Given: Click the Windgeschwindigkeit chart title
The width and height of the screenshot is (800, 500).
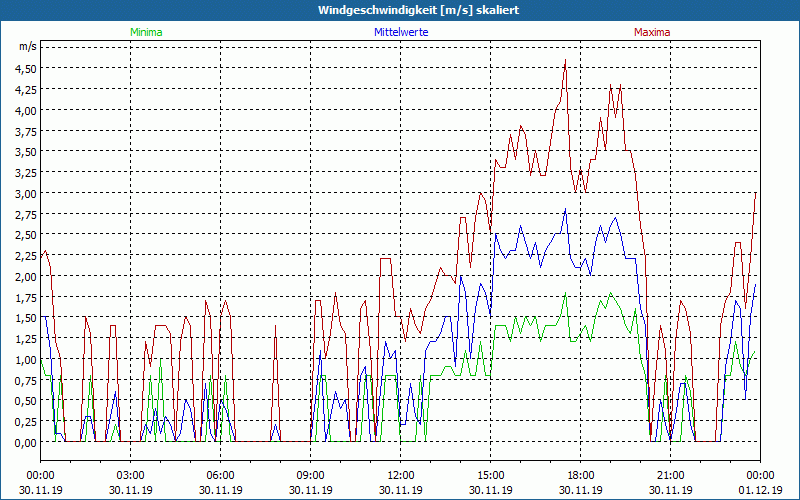Looking at the screenshot, I should 418,10.
